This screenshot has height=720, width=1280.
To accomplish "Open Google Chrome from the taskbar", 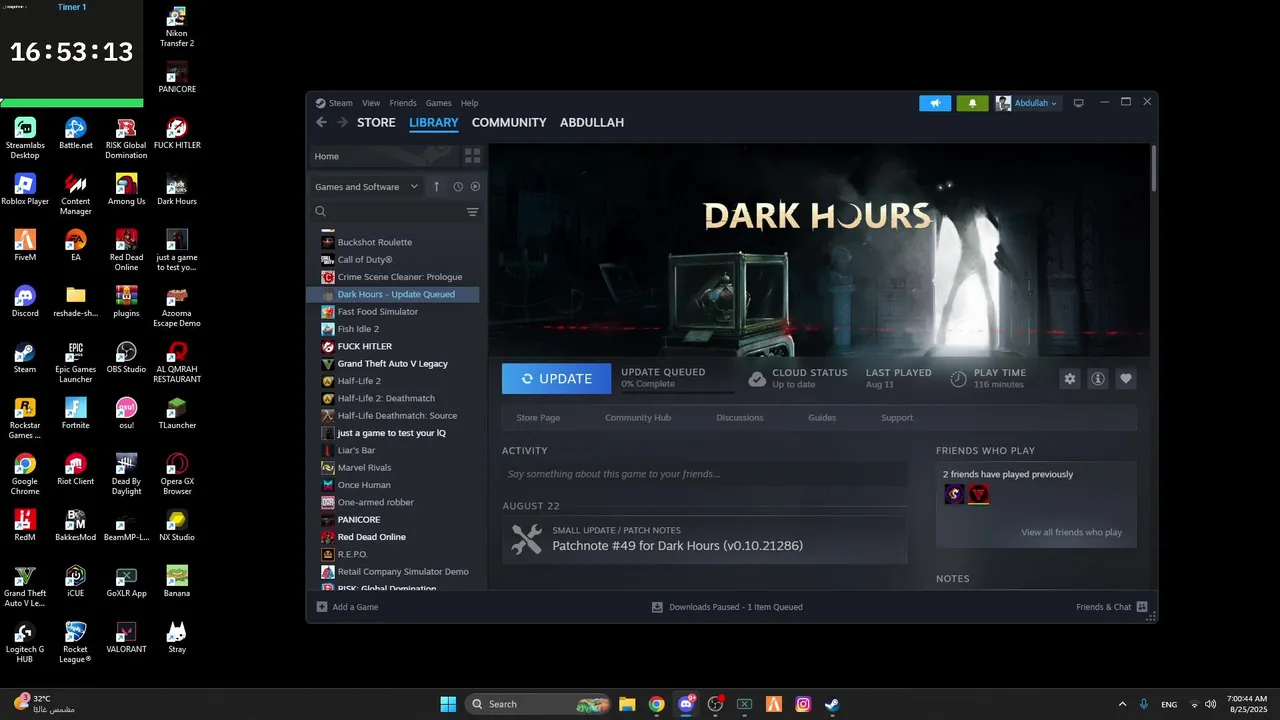I will 656,704.
